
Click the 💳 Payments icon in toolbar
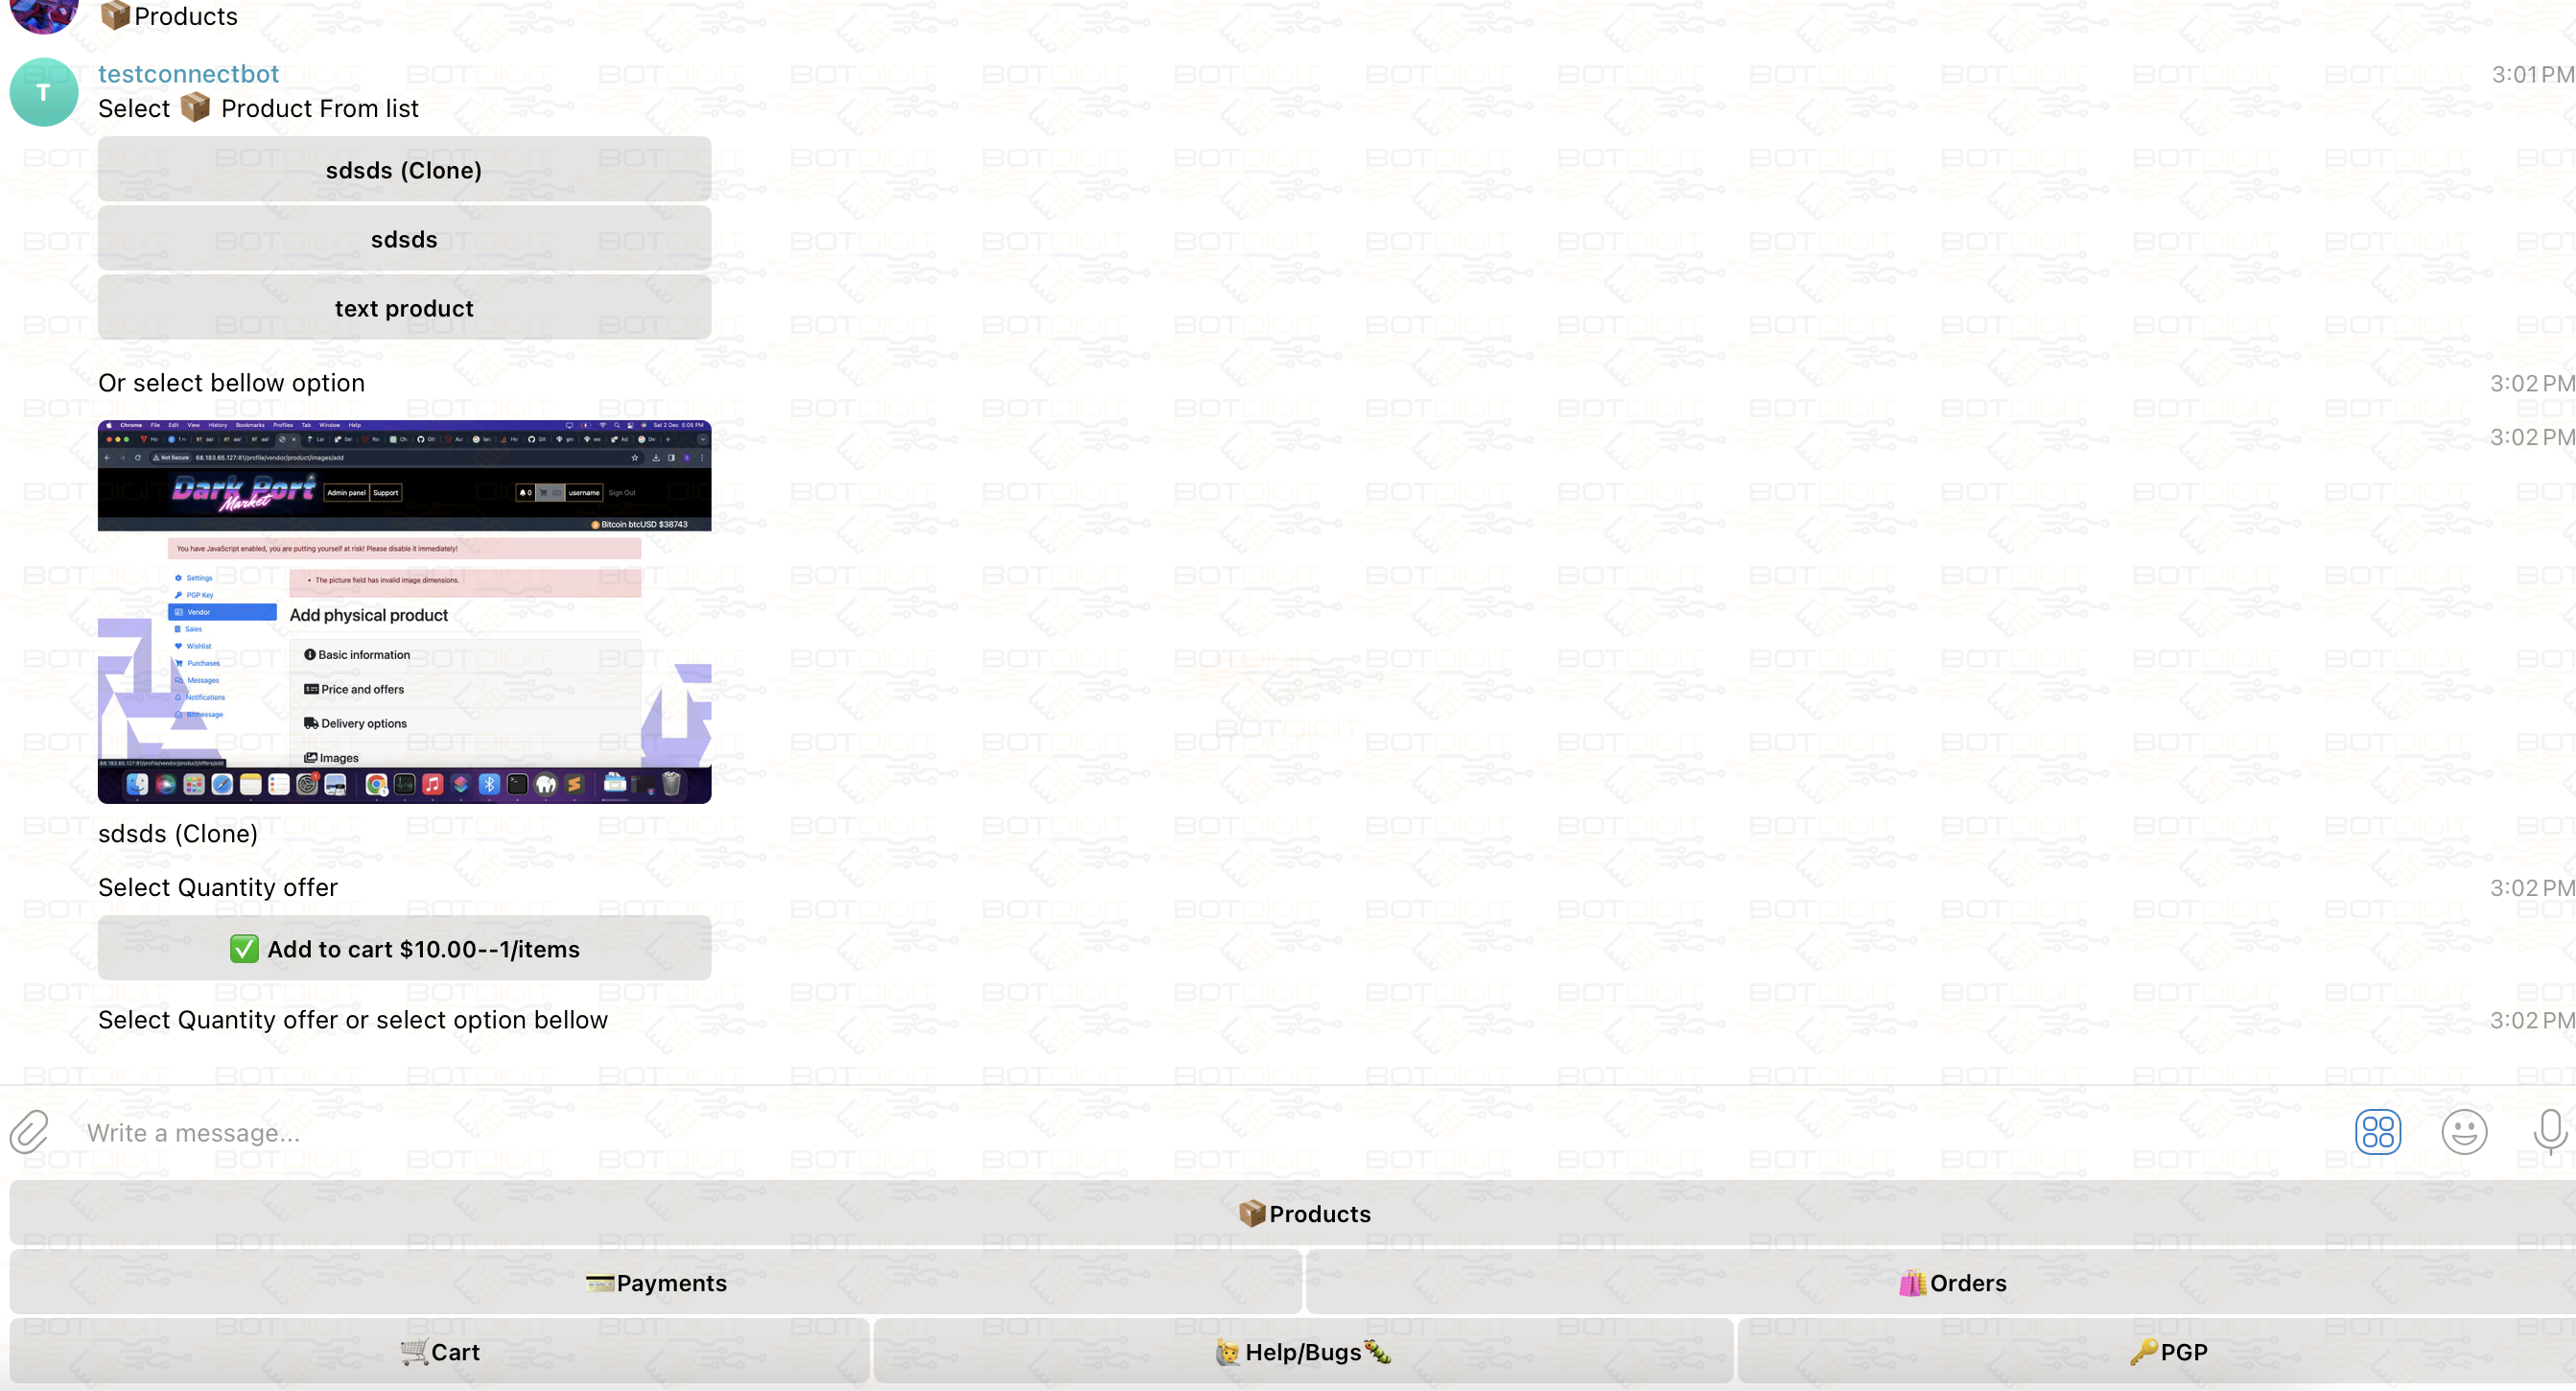654,1284
